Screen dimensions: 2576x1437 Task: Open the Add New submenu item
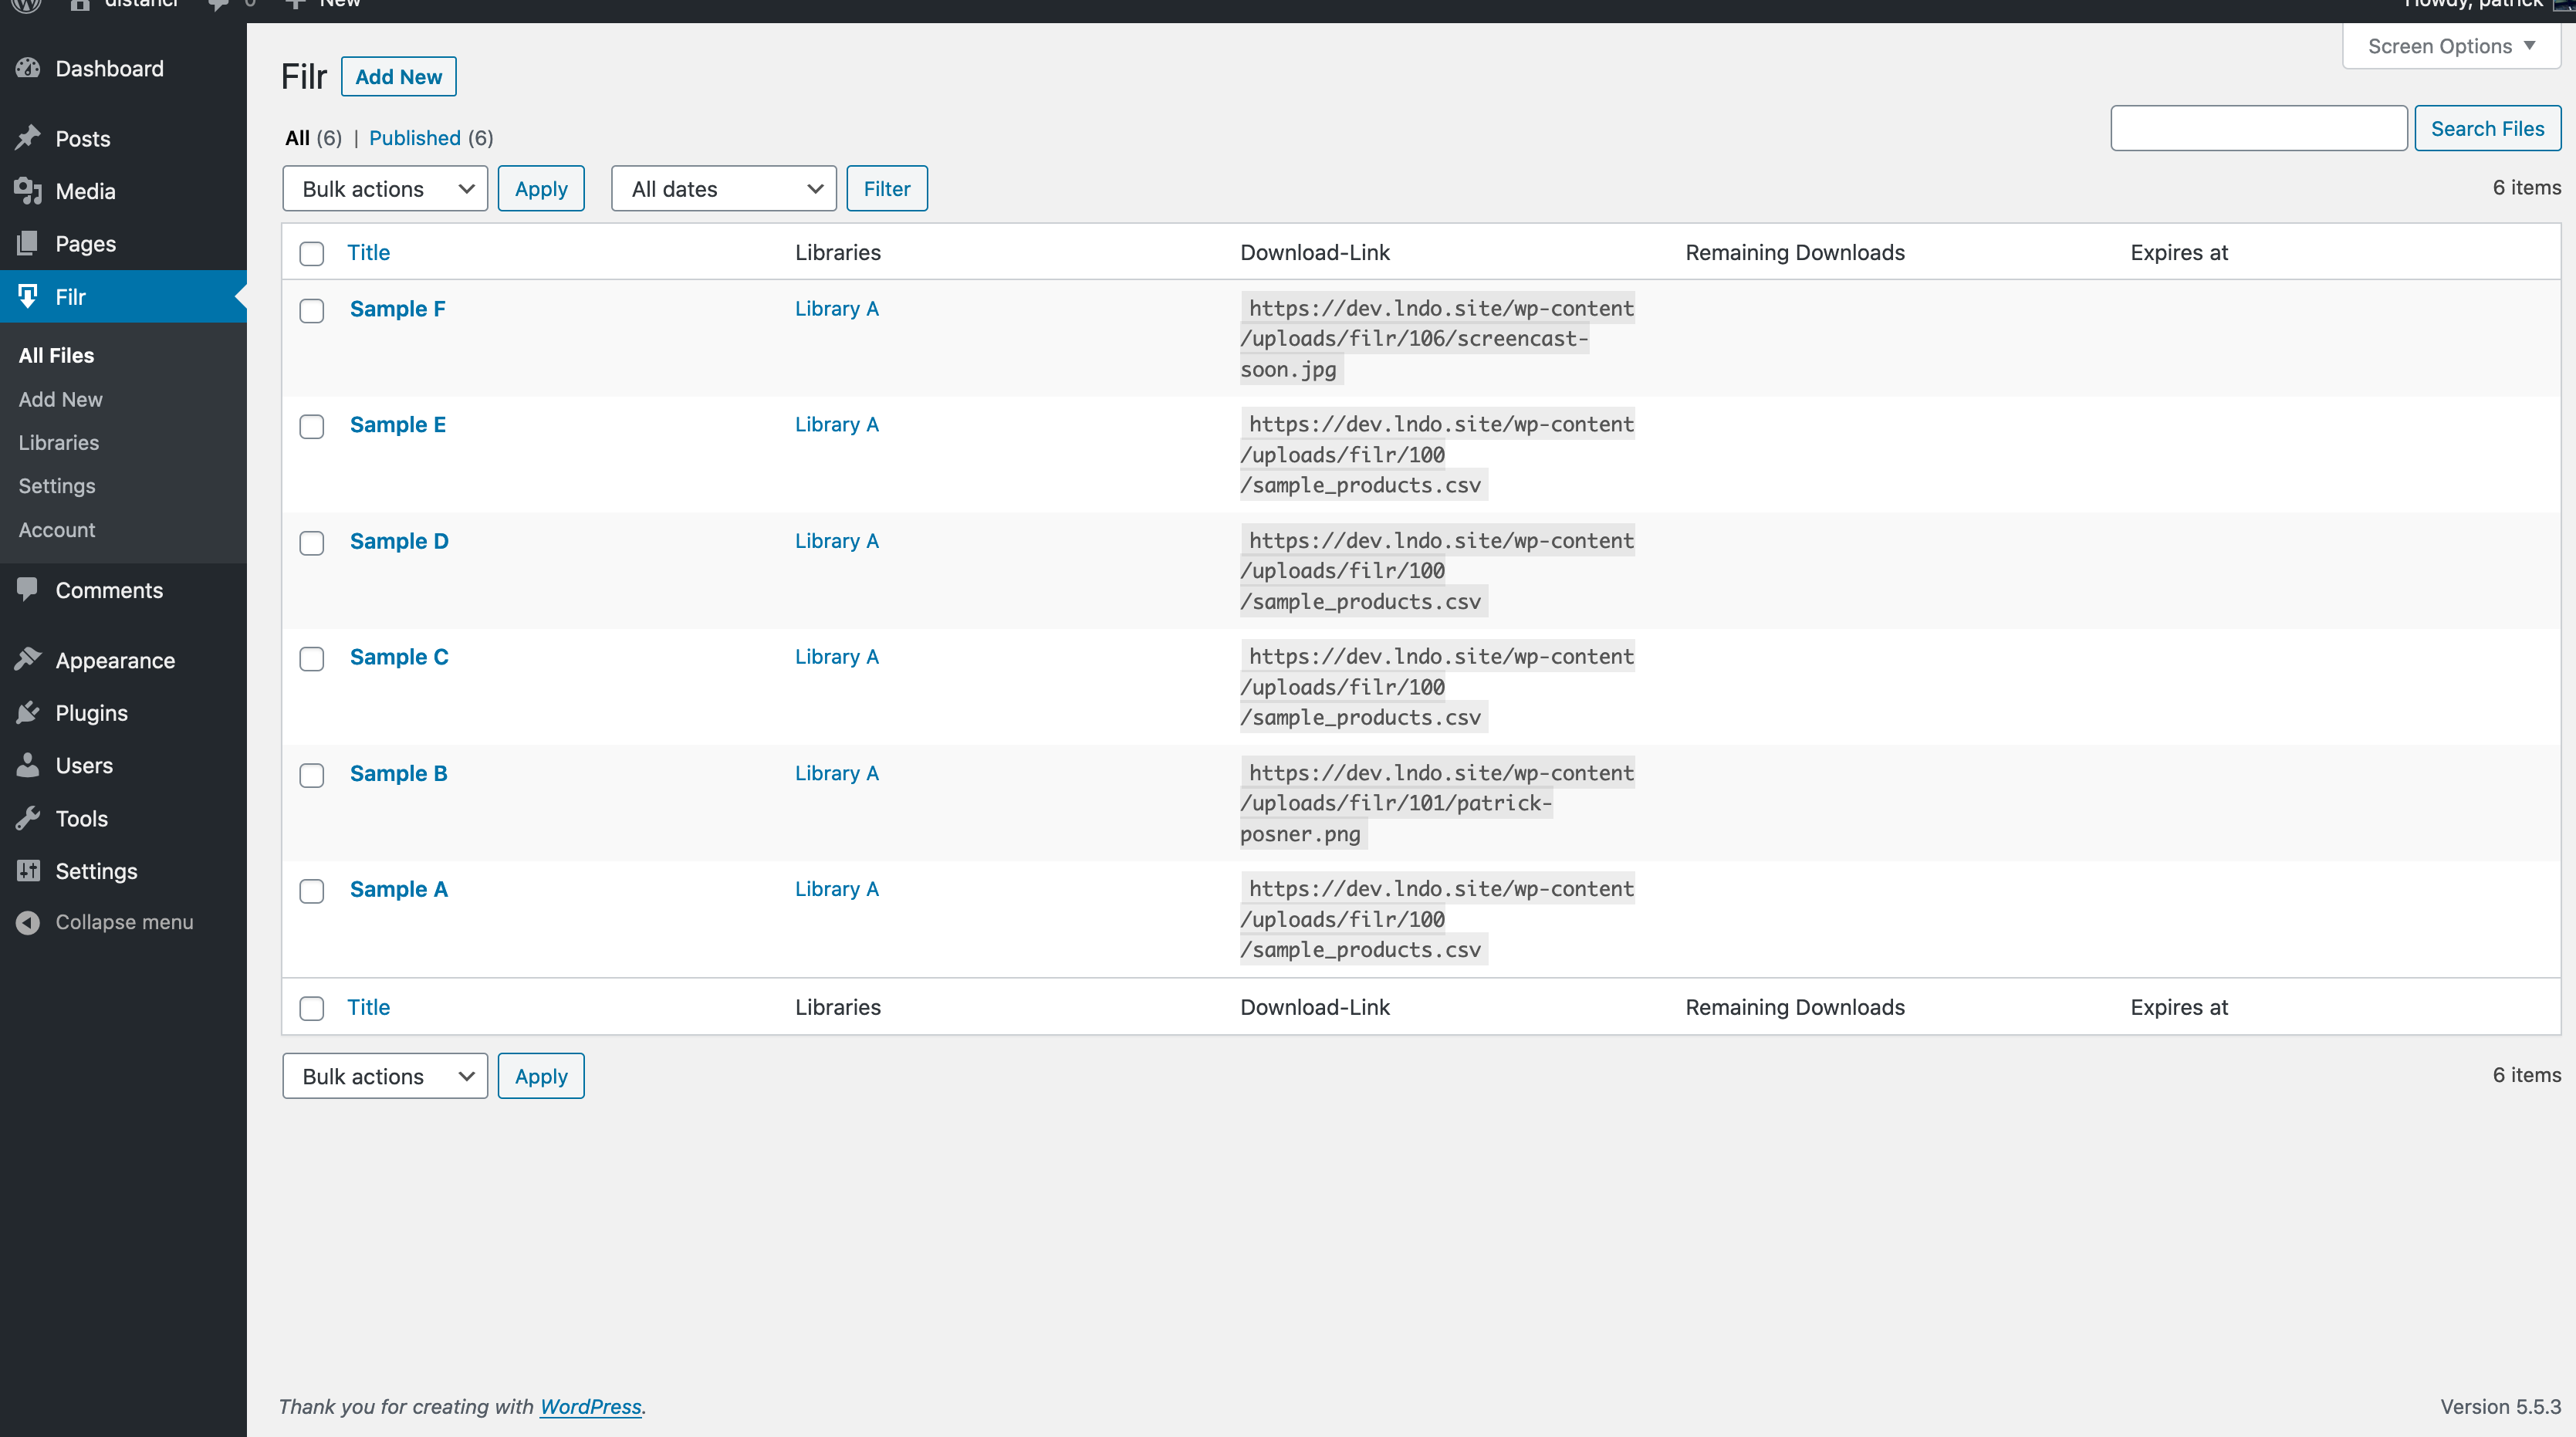(60, 399)
